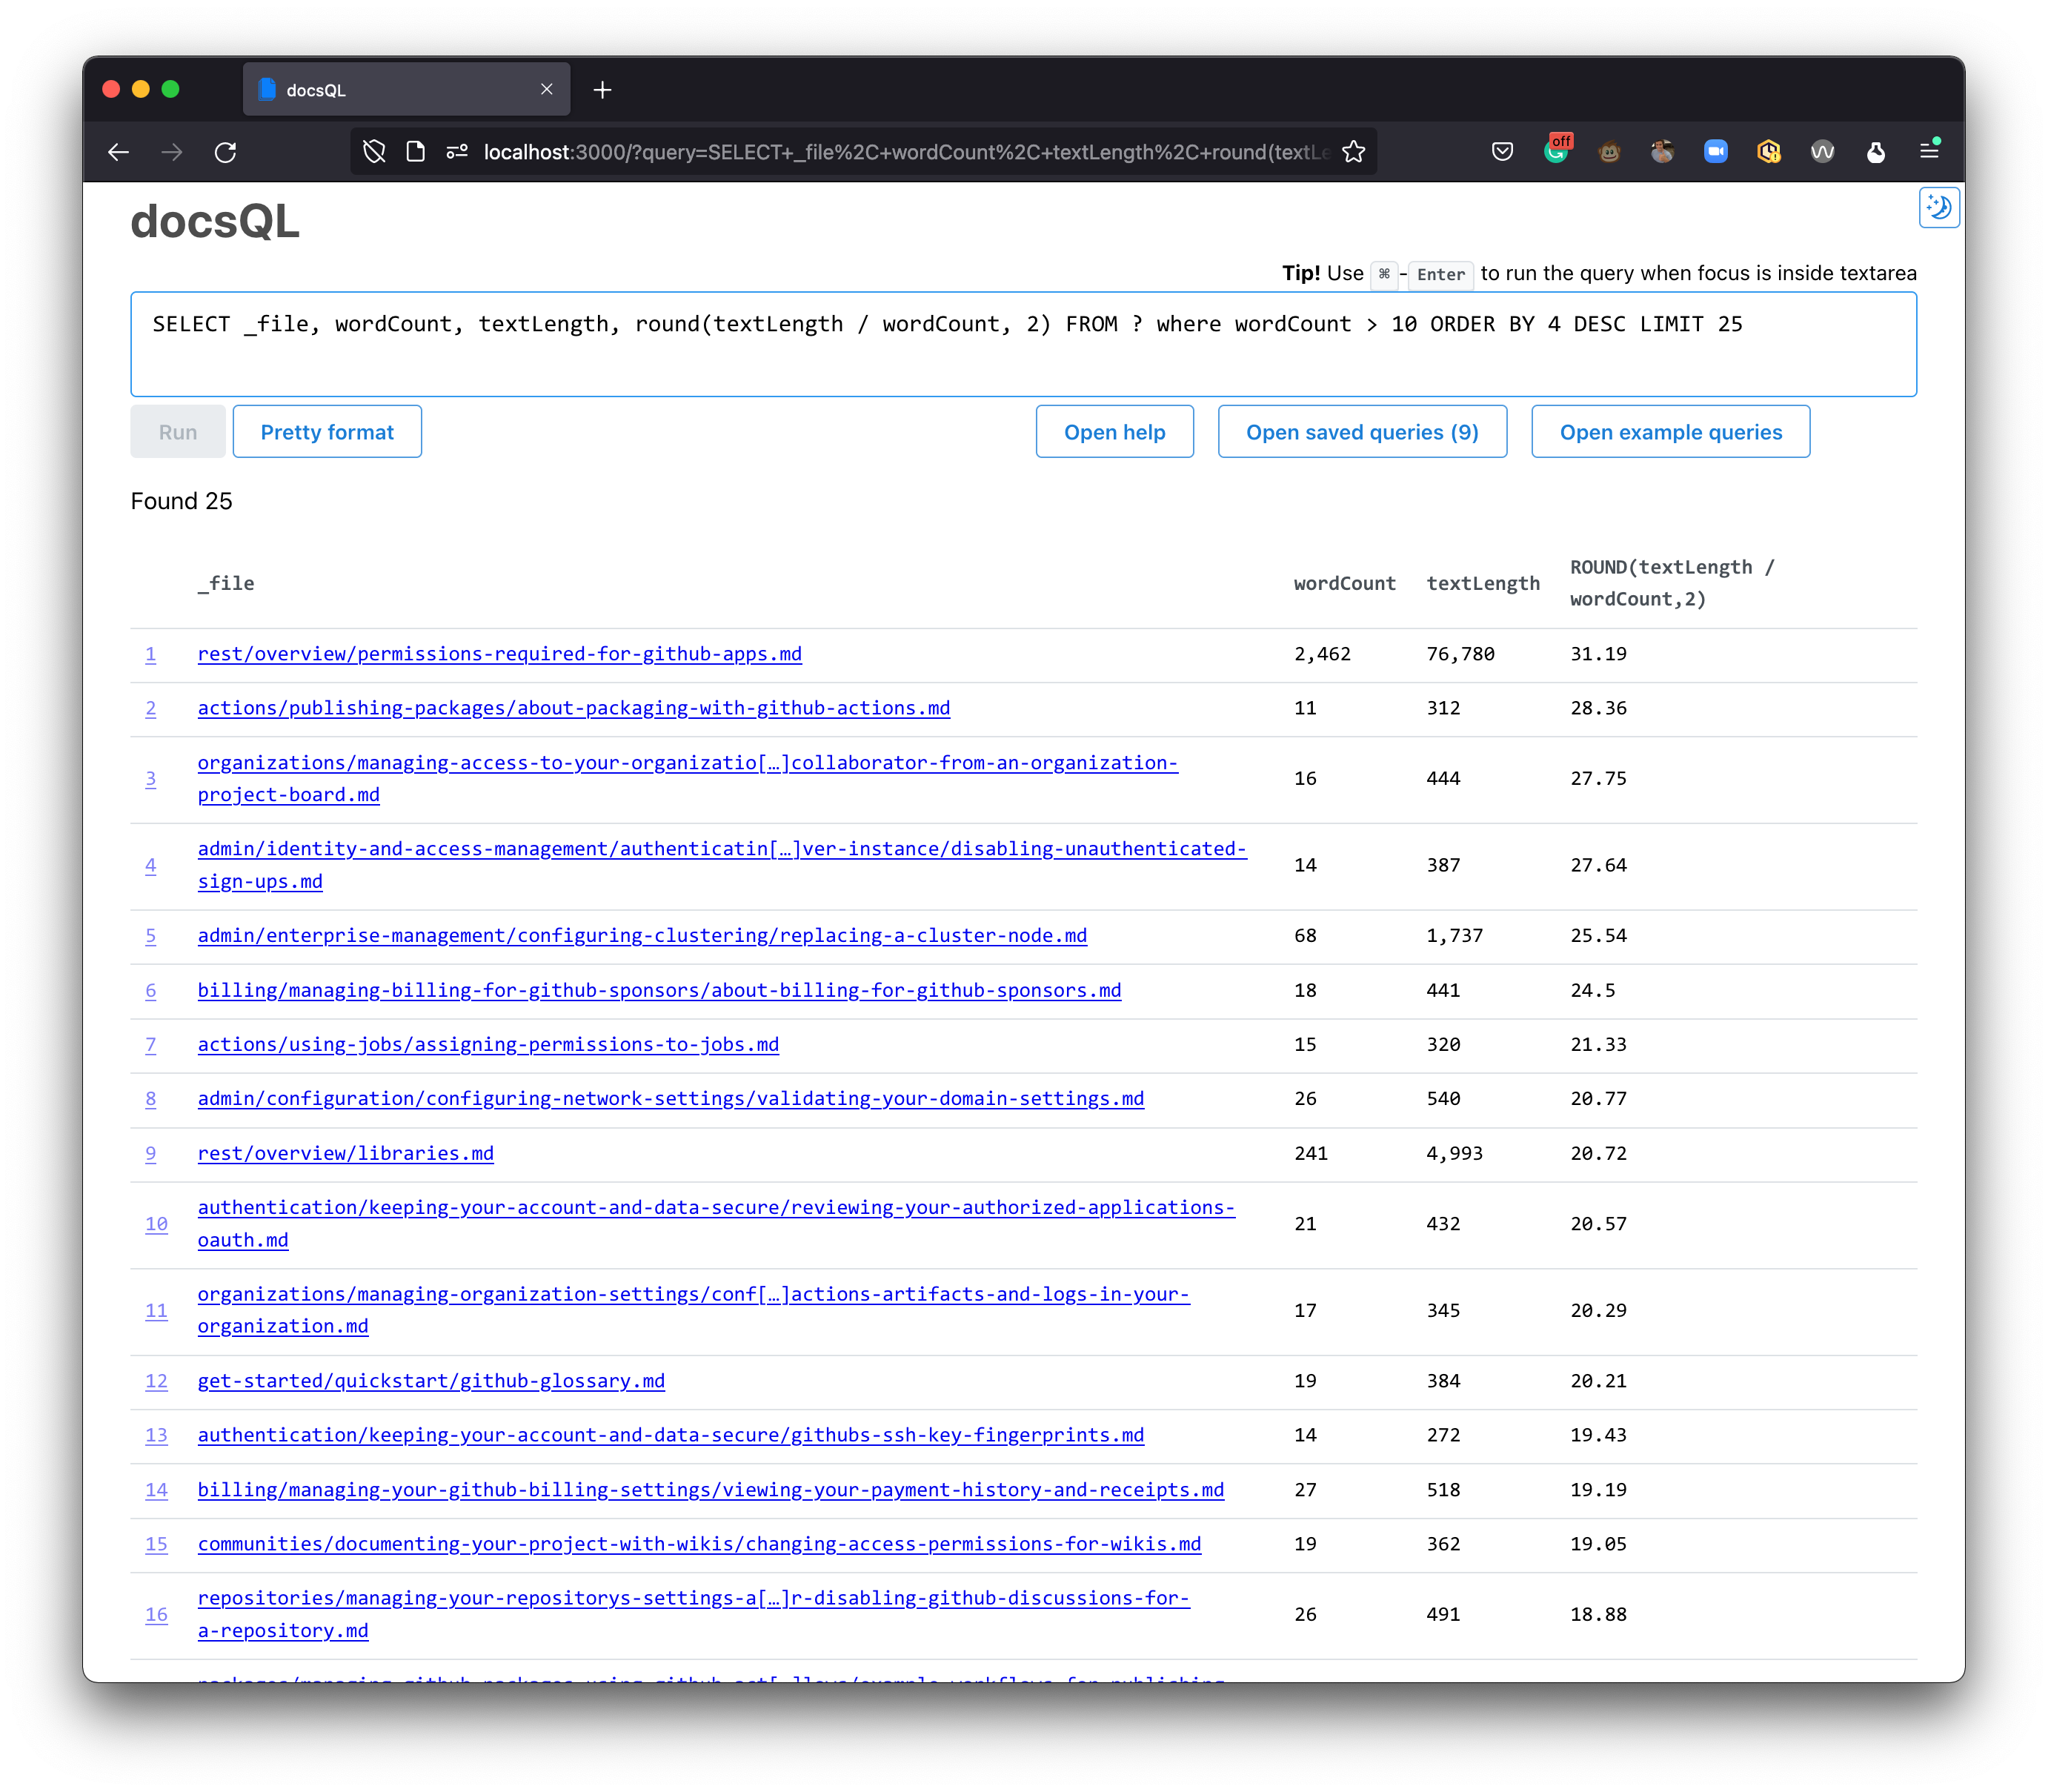
Task: Open a new browser tab
Action: pyautogui.click(x=602, y=90)
